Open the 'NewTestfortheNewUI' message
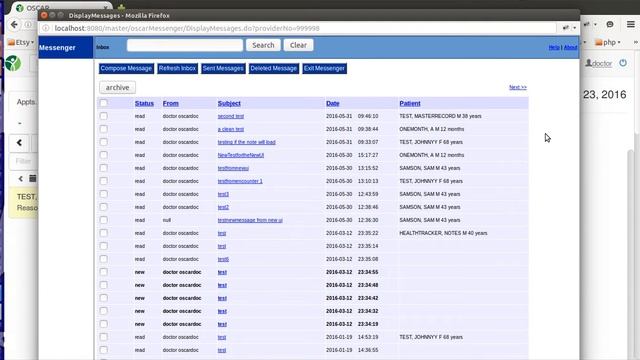 tap(241, 155)
